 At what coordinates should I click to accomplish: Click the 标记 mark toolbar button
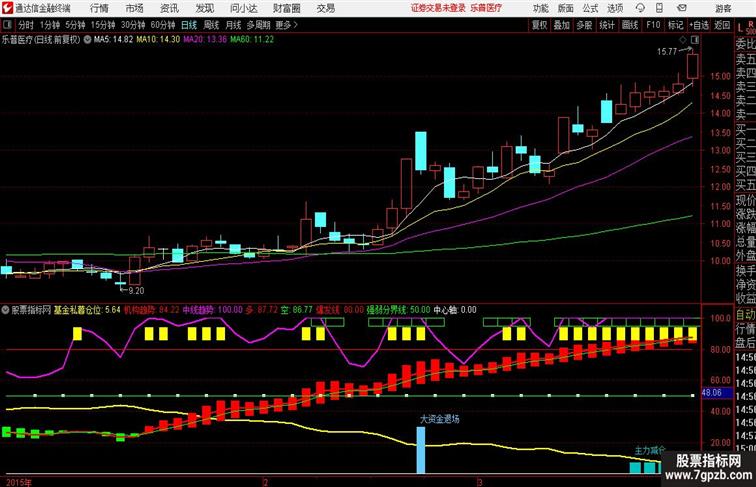[675, 25]
